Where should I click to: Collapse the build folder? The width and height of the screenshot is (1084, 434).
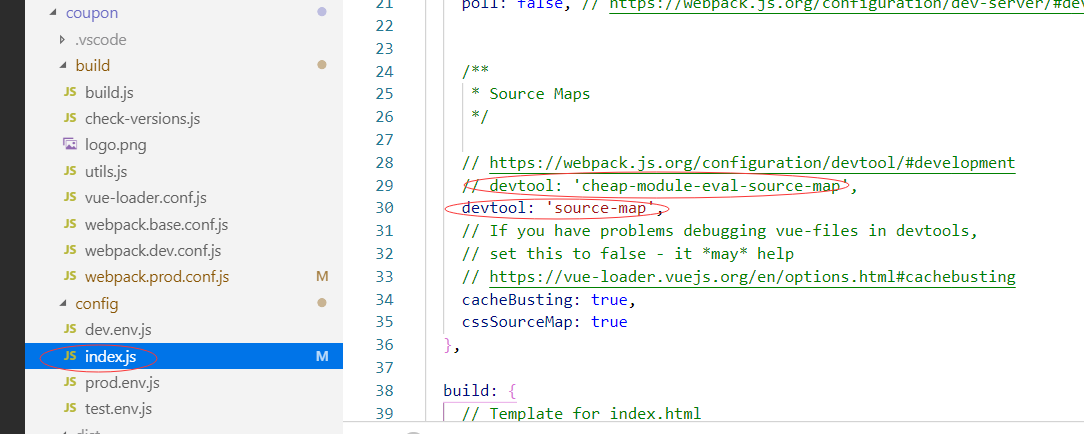click(x=63, y=66)
